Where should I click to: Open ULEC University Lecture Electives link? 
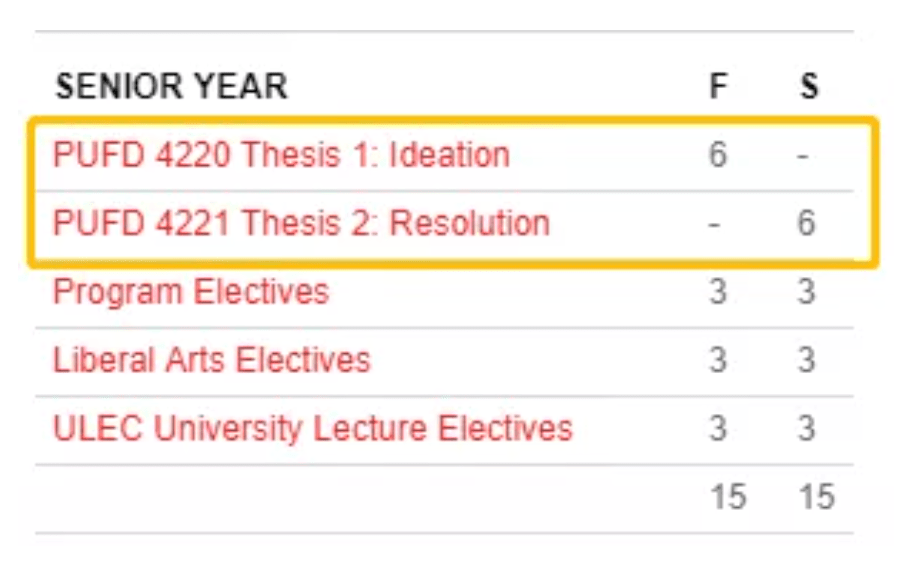pyautogui.click(x=313, y=428)
